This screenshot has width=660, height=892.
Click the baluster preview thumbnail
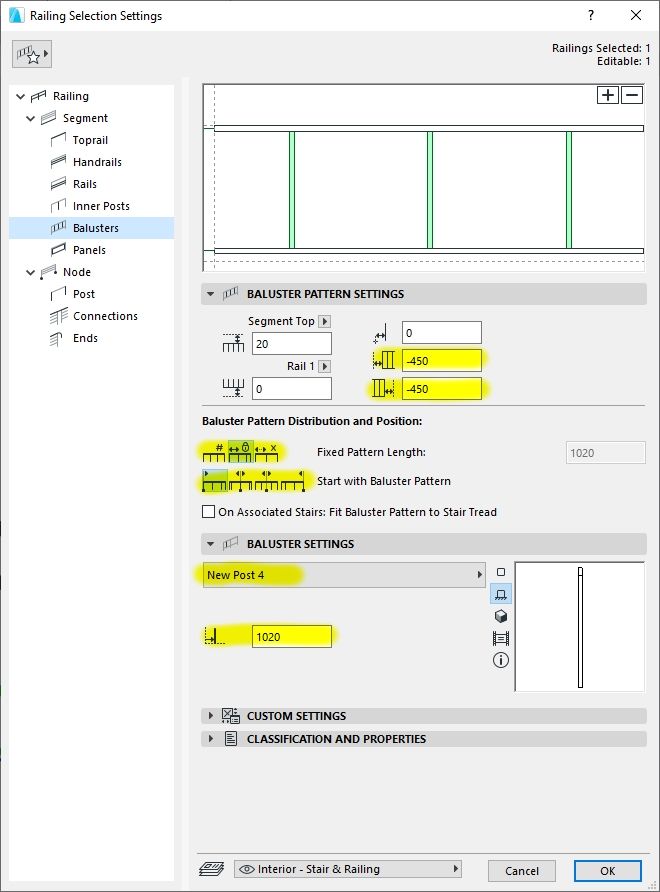pyautogui.click(x=580, y=627)
